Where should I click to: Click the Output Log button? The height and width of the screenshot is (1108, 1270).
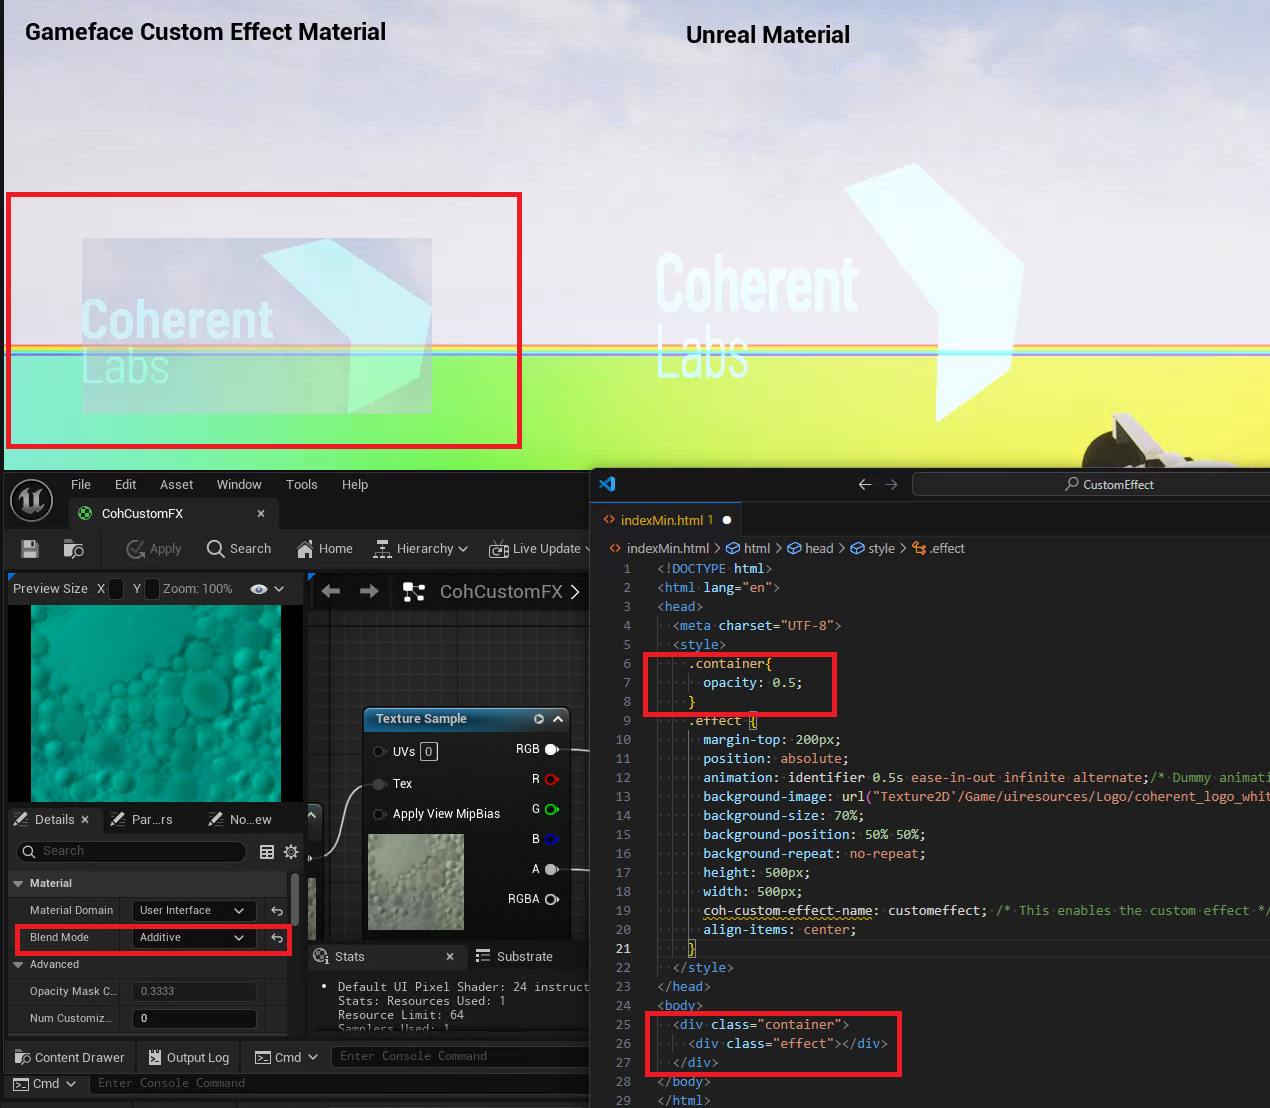[189, 1057]
